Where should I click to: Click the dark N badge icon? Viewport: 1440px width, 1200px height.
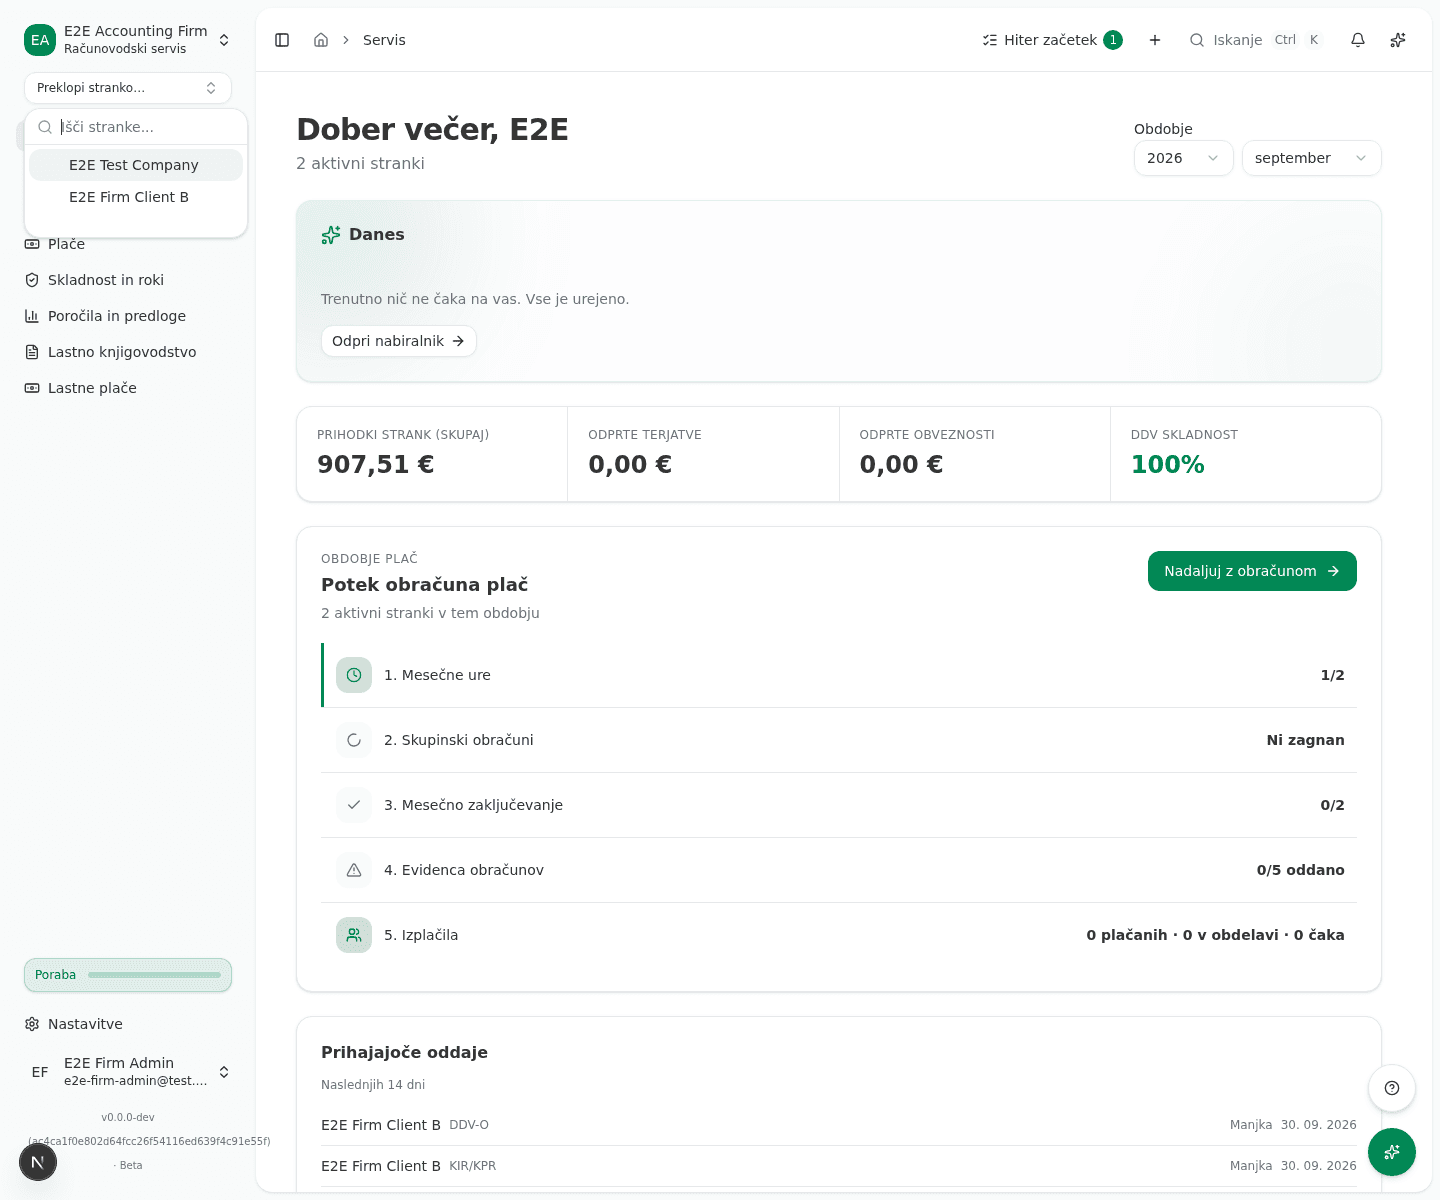pos(38,1162)
